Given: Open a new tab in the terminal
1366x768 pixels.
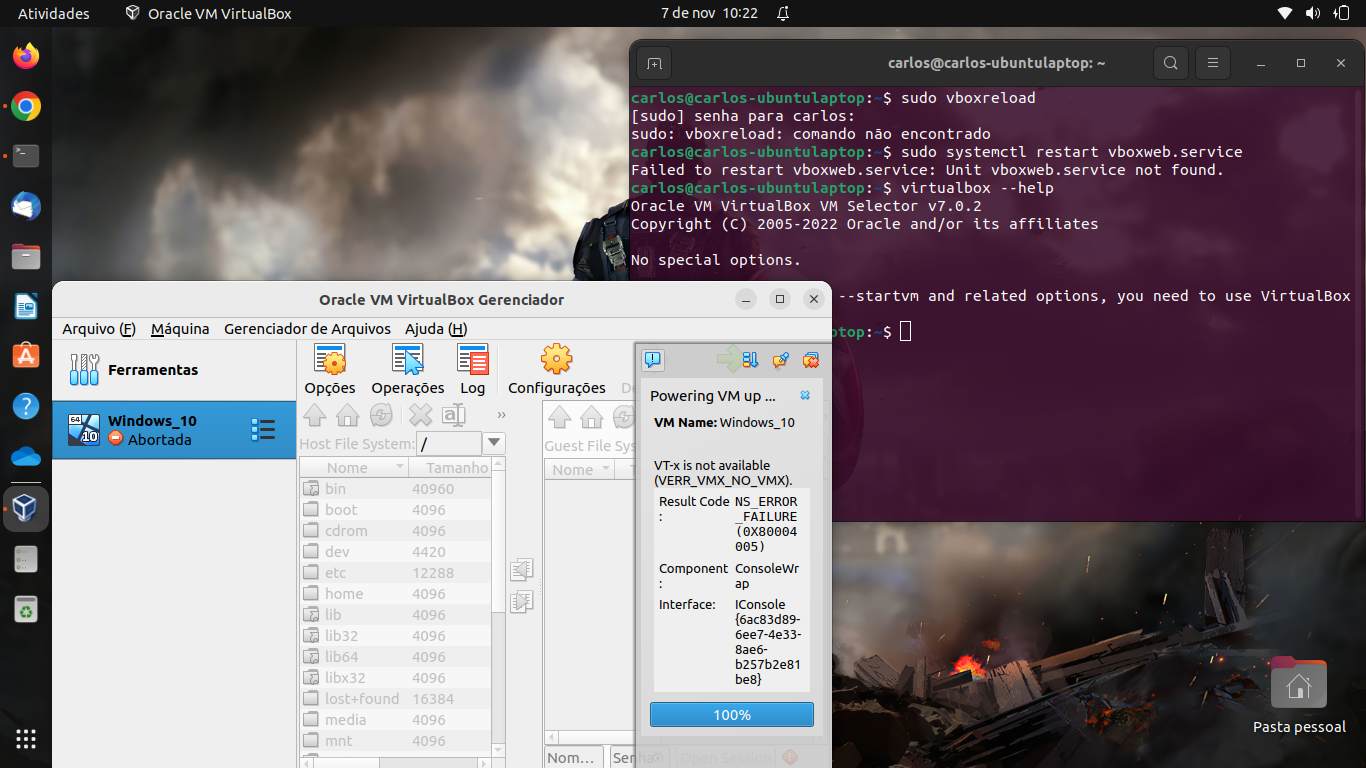Looking at the screenshot, I should [654, 63].
